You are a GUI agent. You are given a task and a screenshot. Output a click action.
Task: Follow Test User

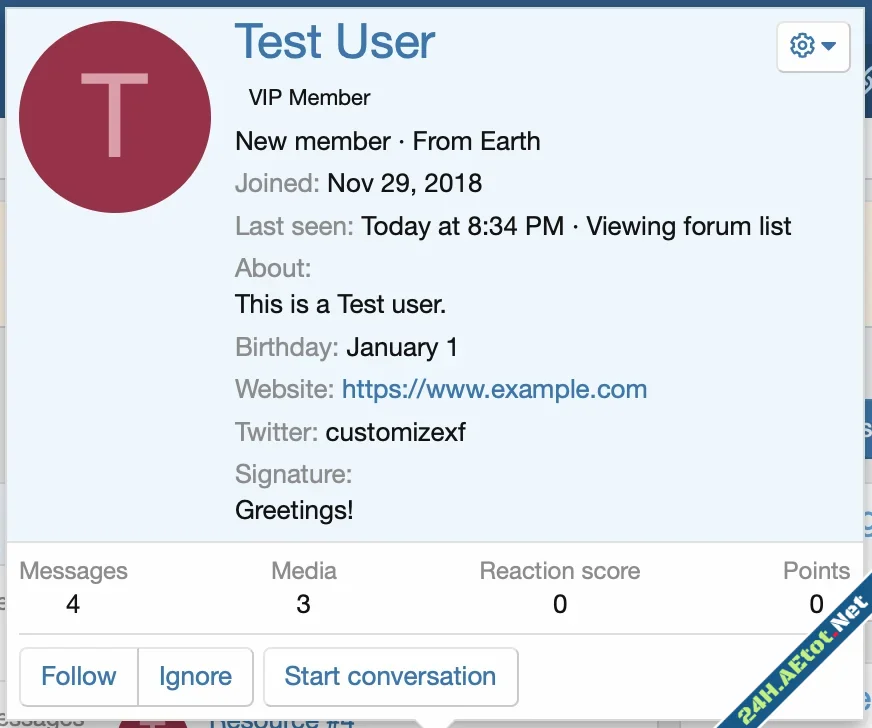click(x=78, y=676)
